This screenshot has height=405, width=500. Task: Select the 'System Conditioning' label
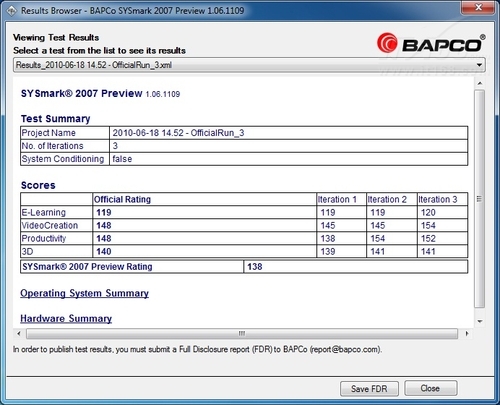click(63, 159)
